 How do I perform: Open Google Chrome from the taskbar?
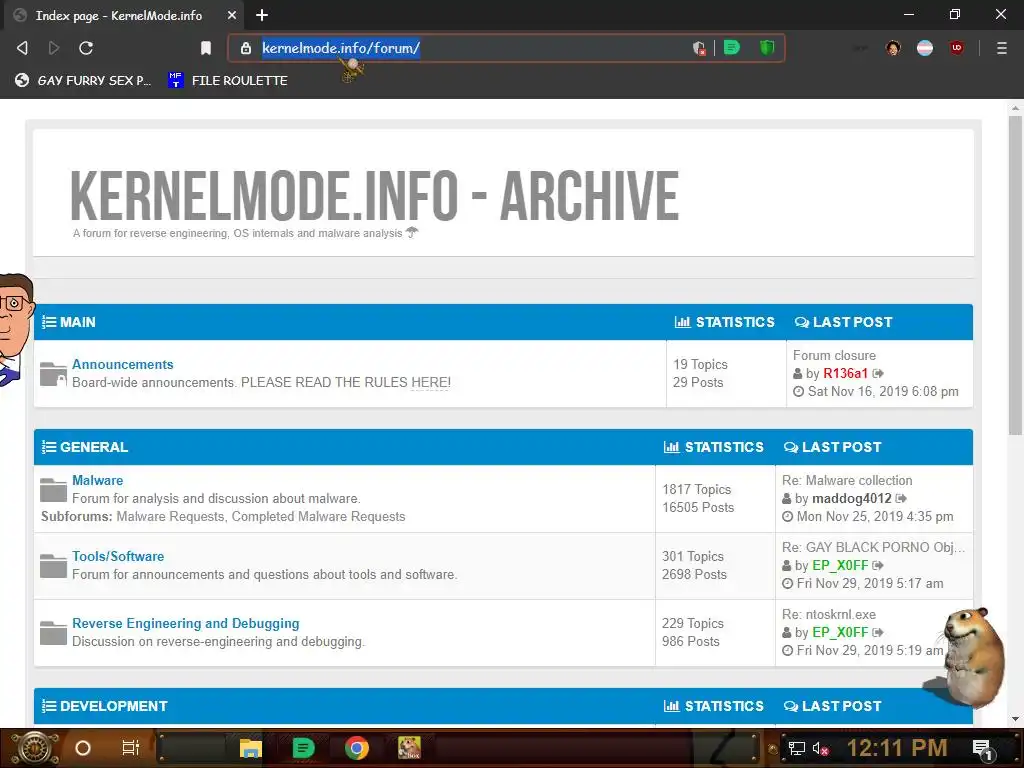(x=357, y=748)
